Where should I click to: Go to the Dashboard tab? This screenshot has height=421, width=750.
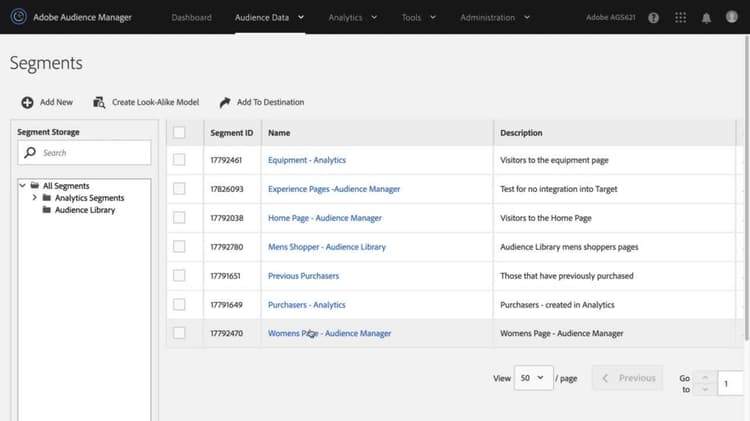pos(192,18)
